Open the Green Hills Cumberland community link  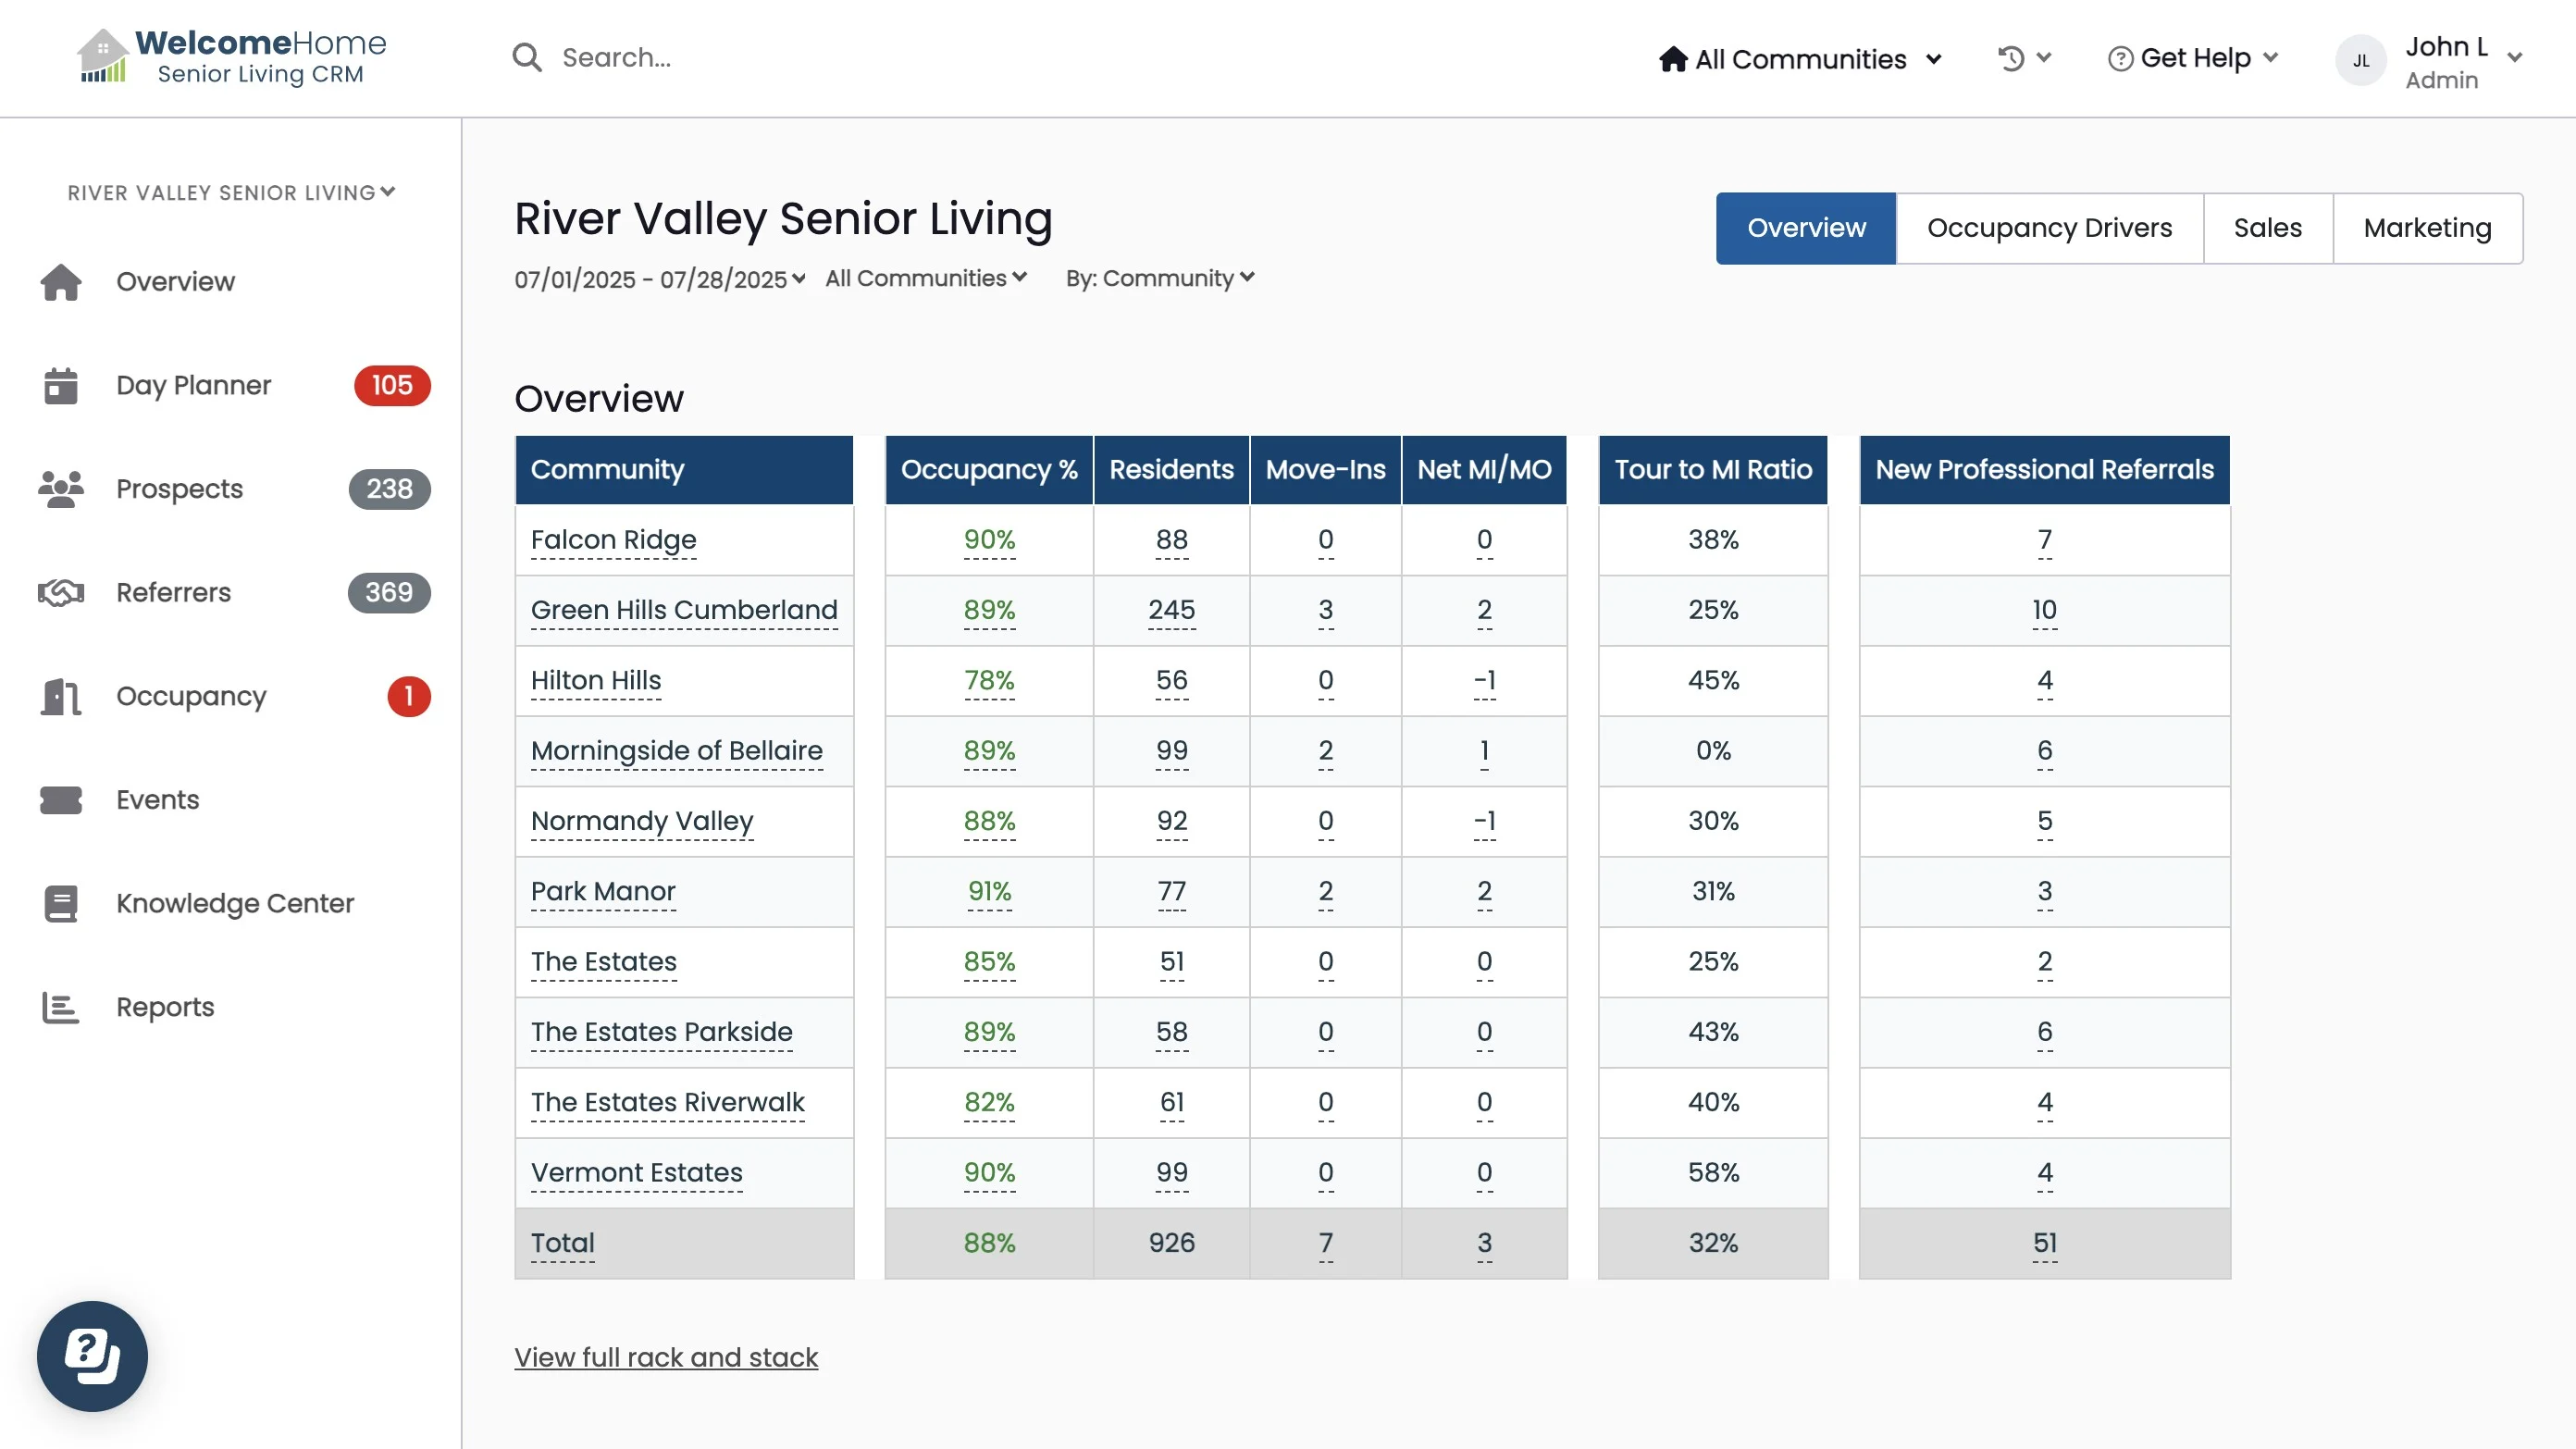[x=684, y=610]
